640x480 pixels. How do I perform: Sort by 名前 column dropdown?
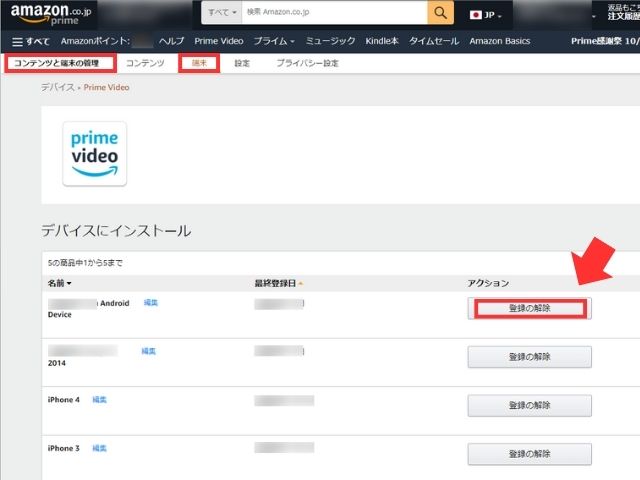pos(60,283)
